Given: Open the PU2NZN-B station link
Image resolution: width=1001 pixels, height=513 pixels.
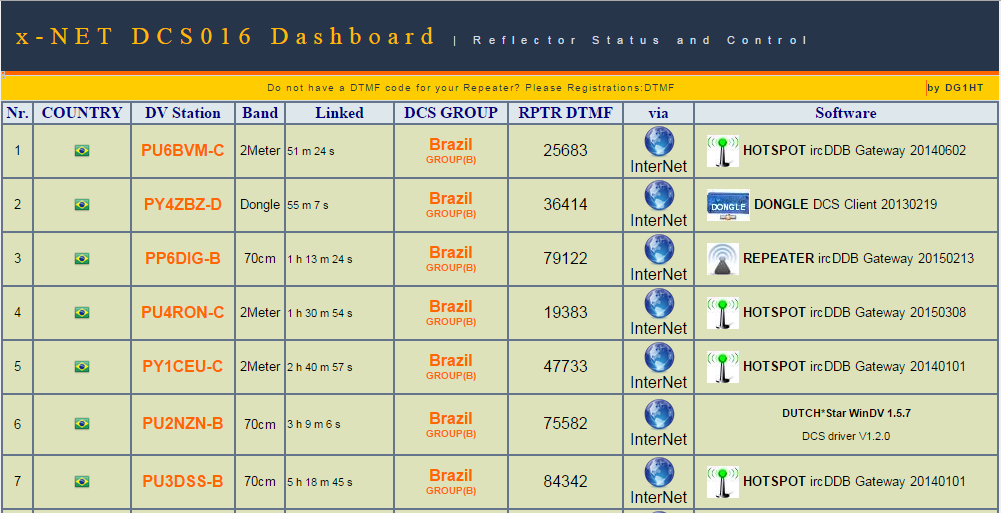Looking at the screenshot, I should (x=183, y=424).
